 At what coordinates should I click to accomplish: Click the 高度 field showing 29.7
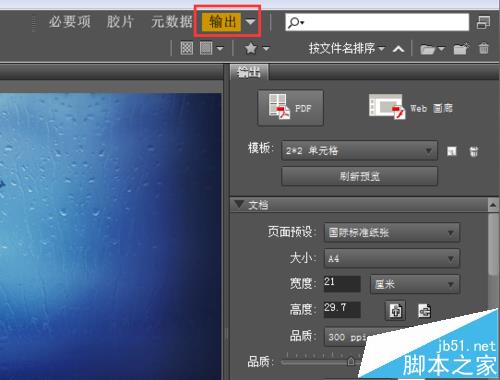(x=342, y=310)
